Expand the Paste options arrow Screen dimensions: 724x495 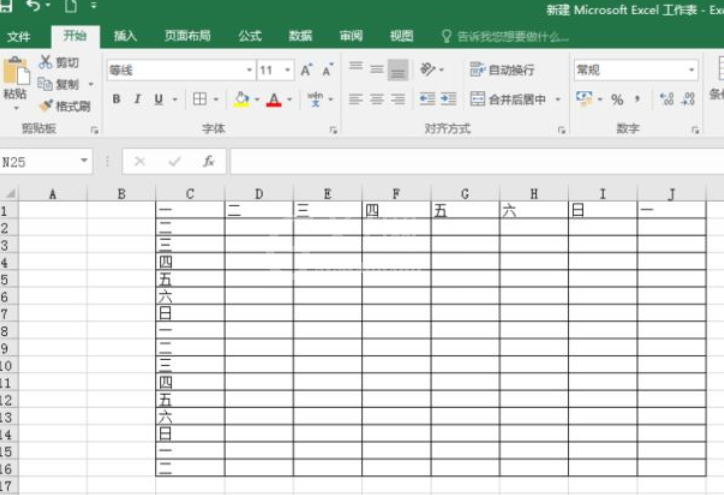click(16, 108)
